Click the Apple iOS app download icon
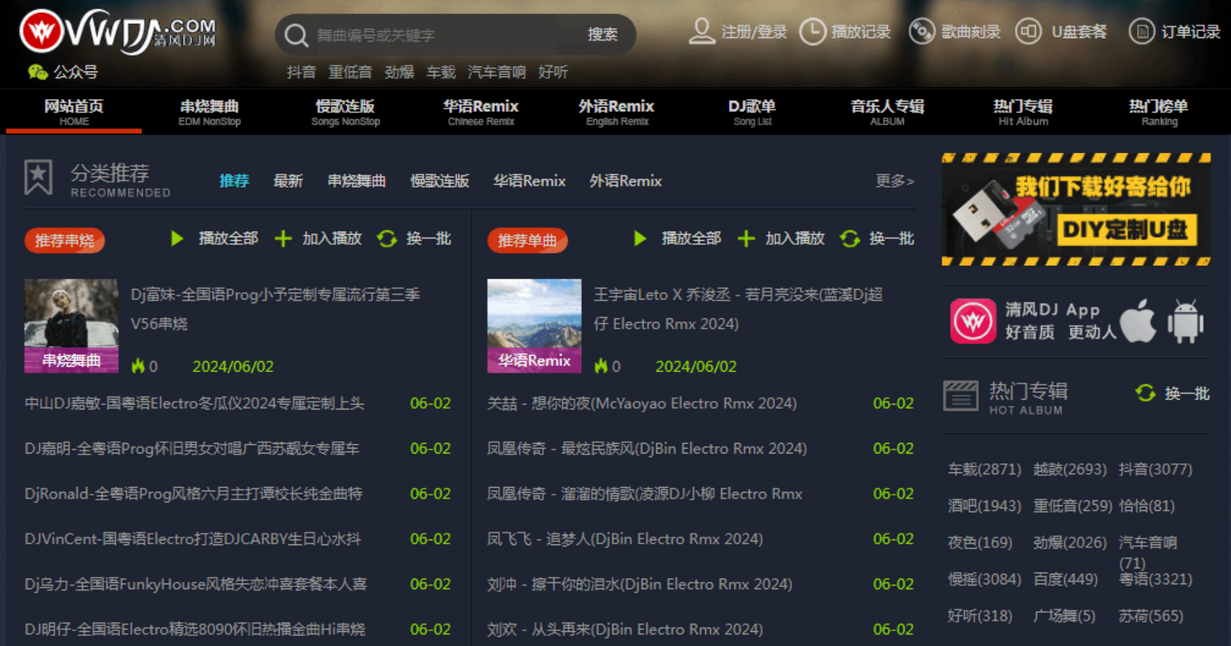The image size is (1231, 646). coord(1137,321)
